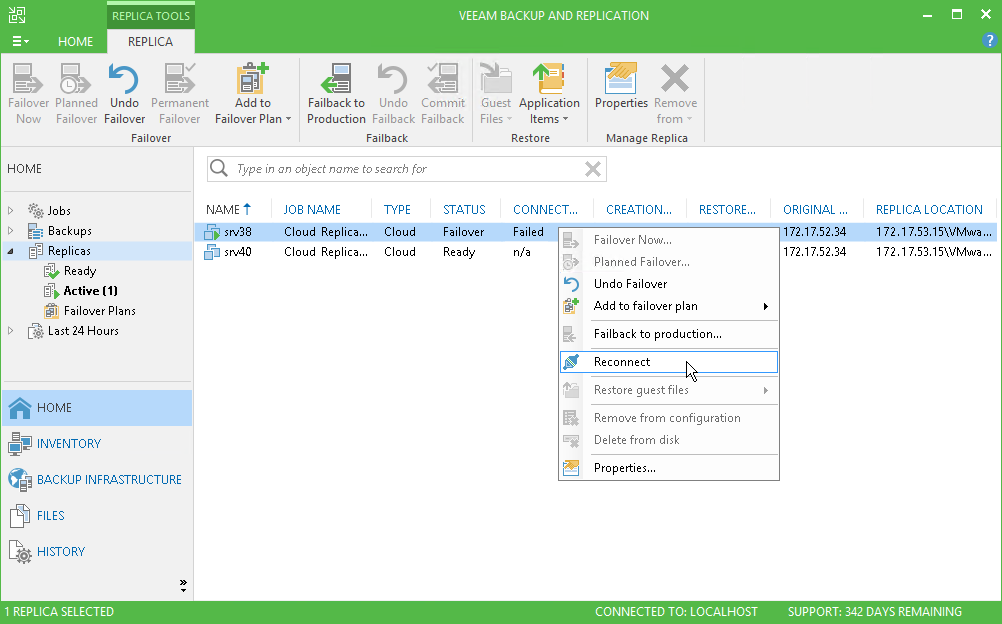
Task: Sort by the CONNECT... column header
Action: (x=546, y=209)
